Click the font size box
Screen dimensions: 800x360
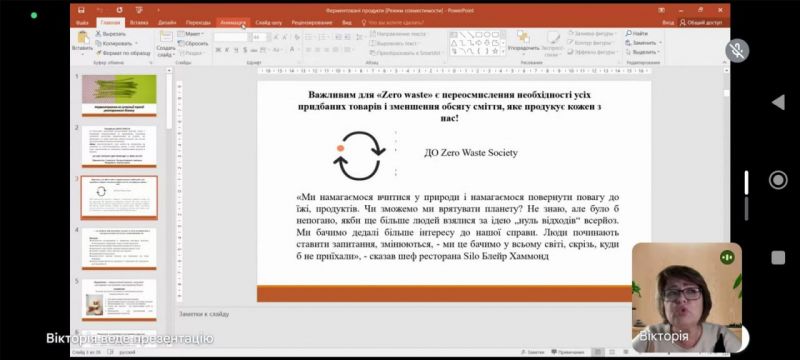(x=259, y=37)
